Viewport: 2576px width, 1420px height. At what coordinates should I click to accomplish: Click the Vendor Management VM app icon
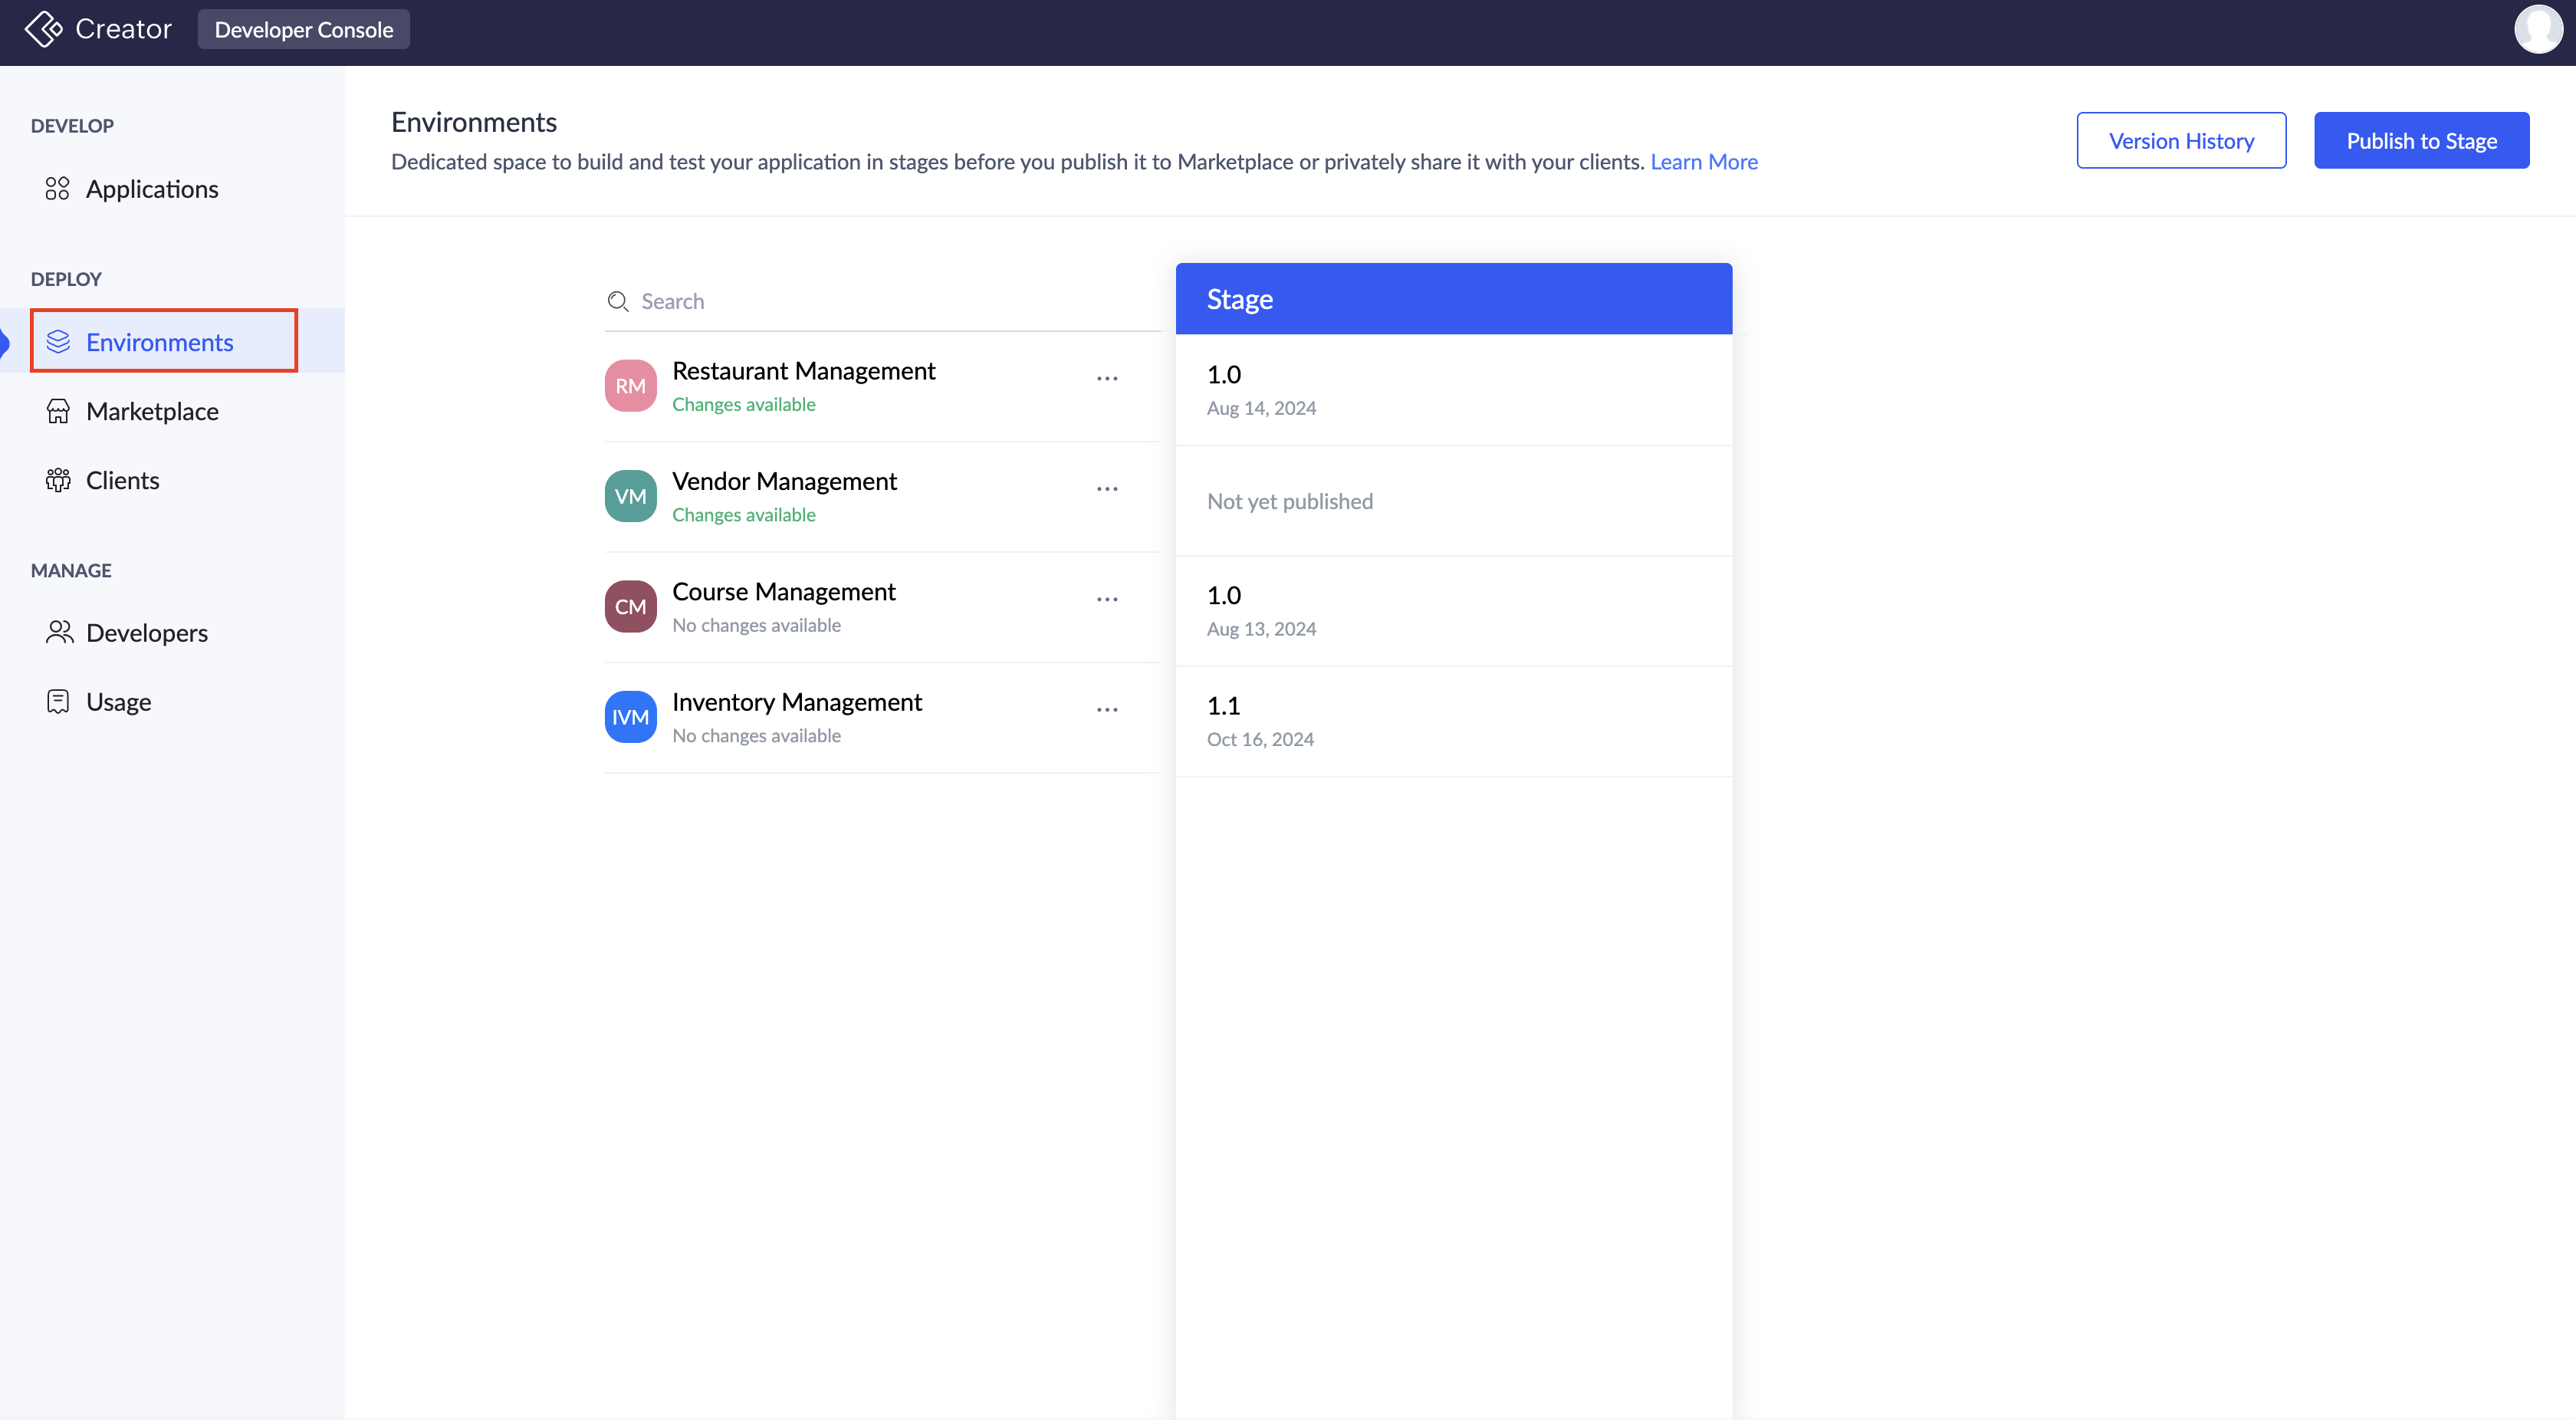click(630, 496)
